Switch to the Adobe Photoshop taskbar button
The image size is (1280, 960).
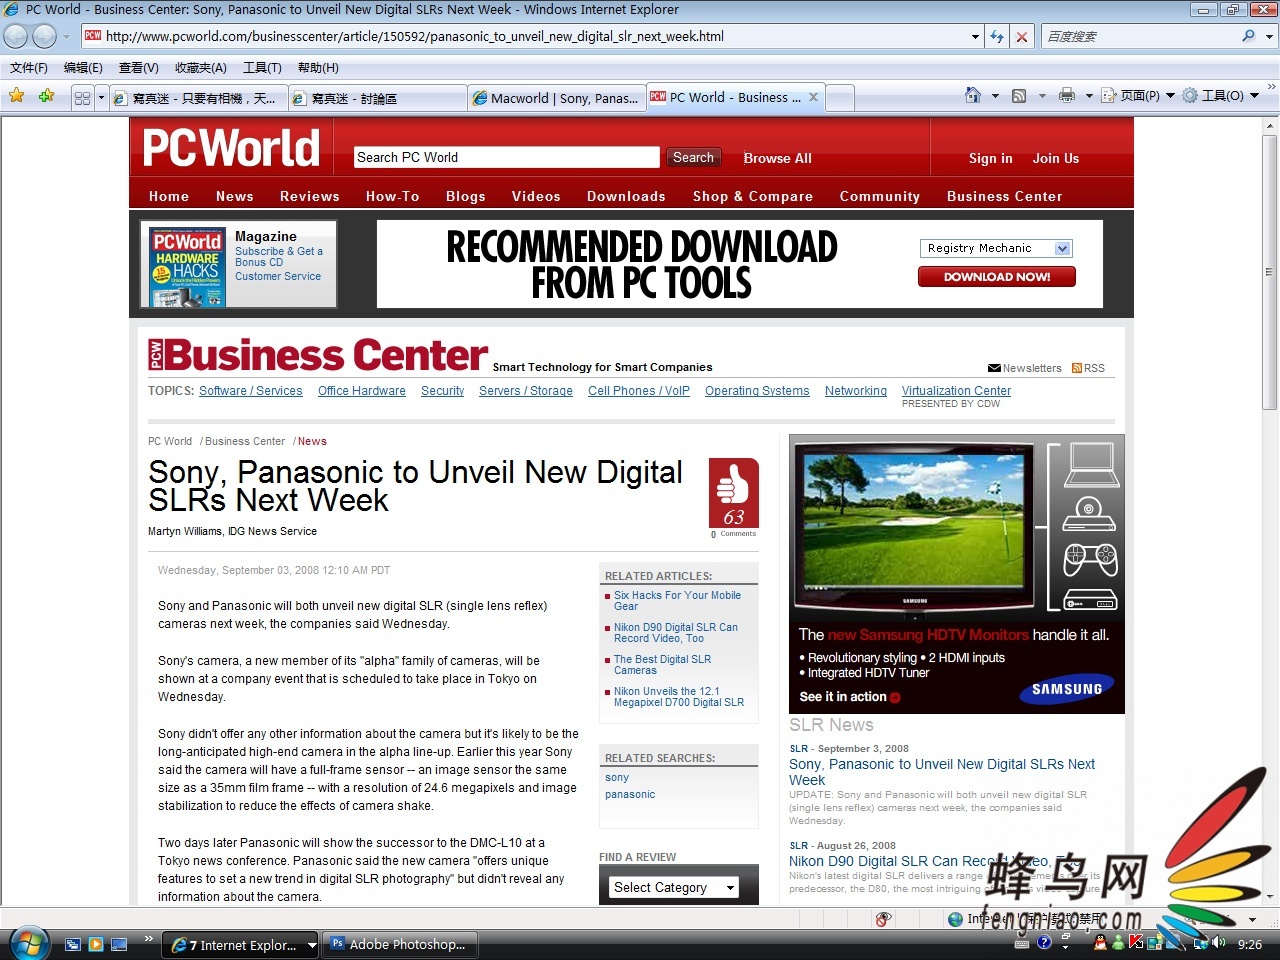point(400,944)
